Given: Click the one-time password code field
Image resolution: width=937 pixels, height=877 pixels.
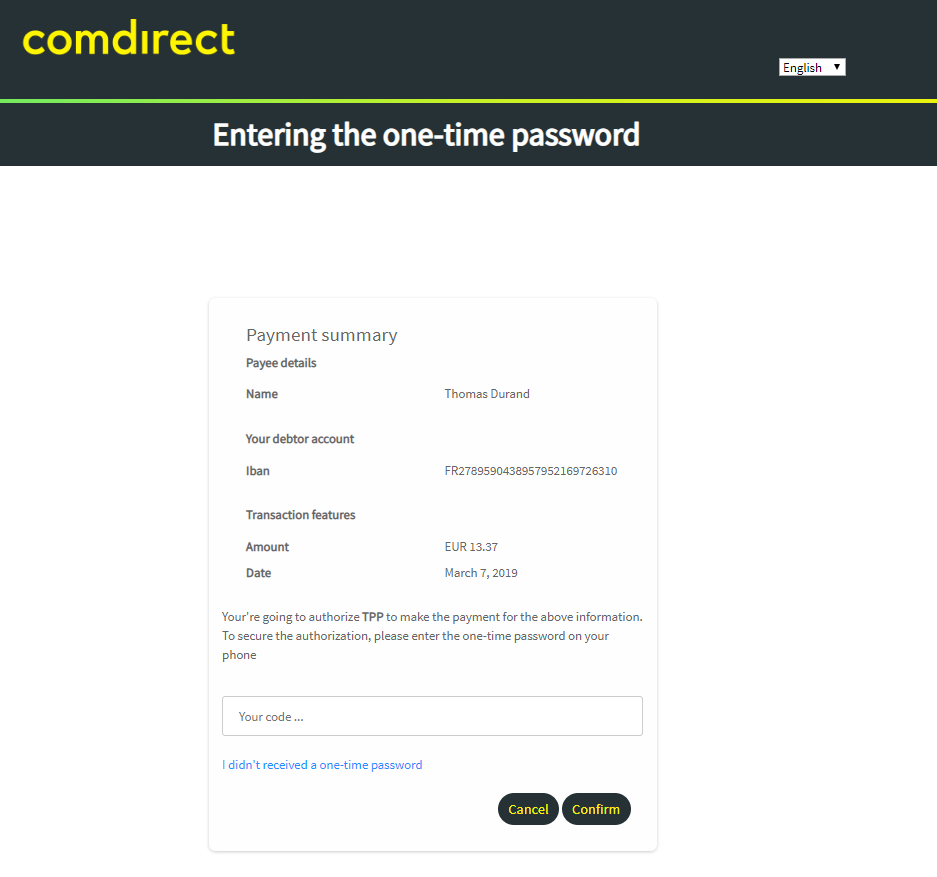Looking at the screenshot, I should (x=432, y=716).
